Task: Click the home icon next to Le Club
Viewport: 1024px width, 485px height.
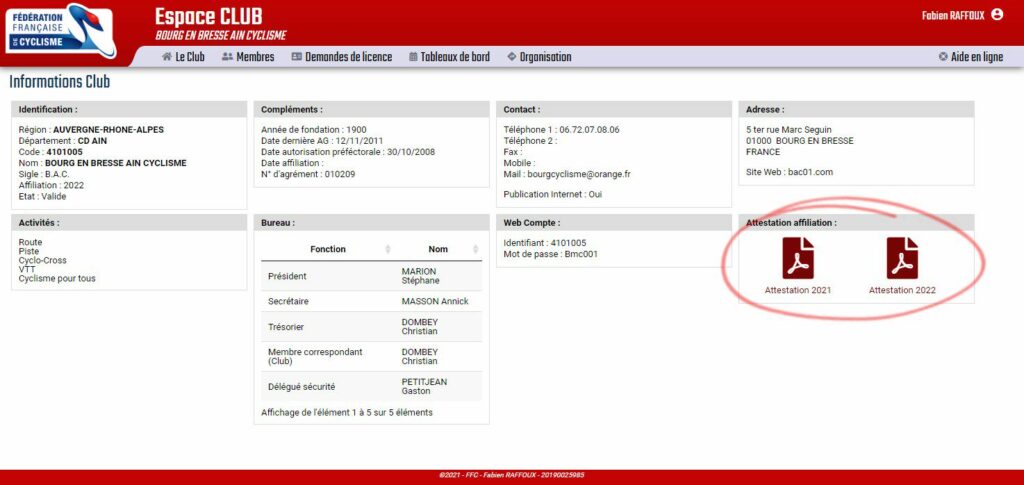Action: click(x=167, y=57)
